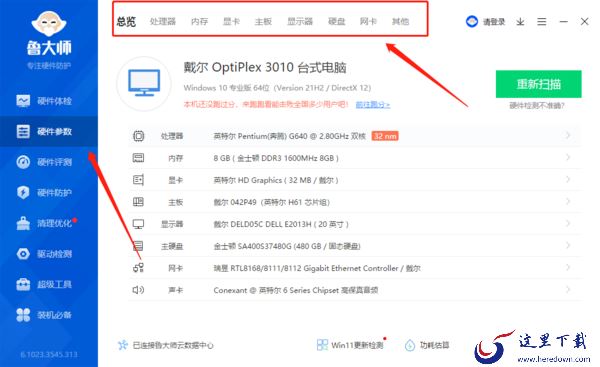Open the download manager arrow icon
The width and height of the screenshot is (600, 367).
coord(520,22)
